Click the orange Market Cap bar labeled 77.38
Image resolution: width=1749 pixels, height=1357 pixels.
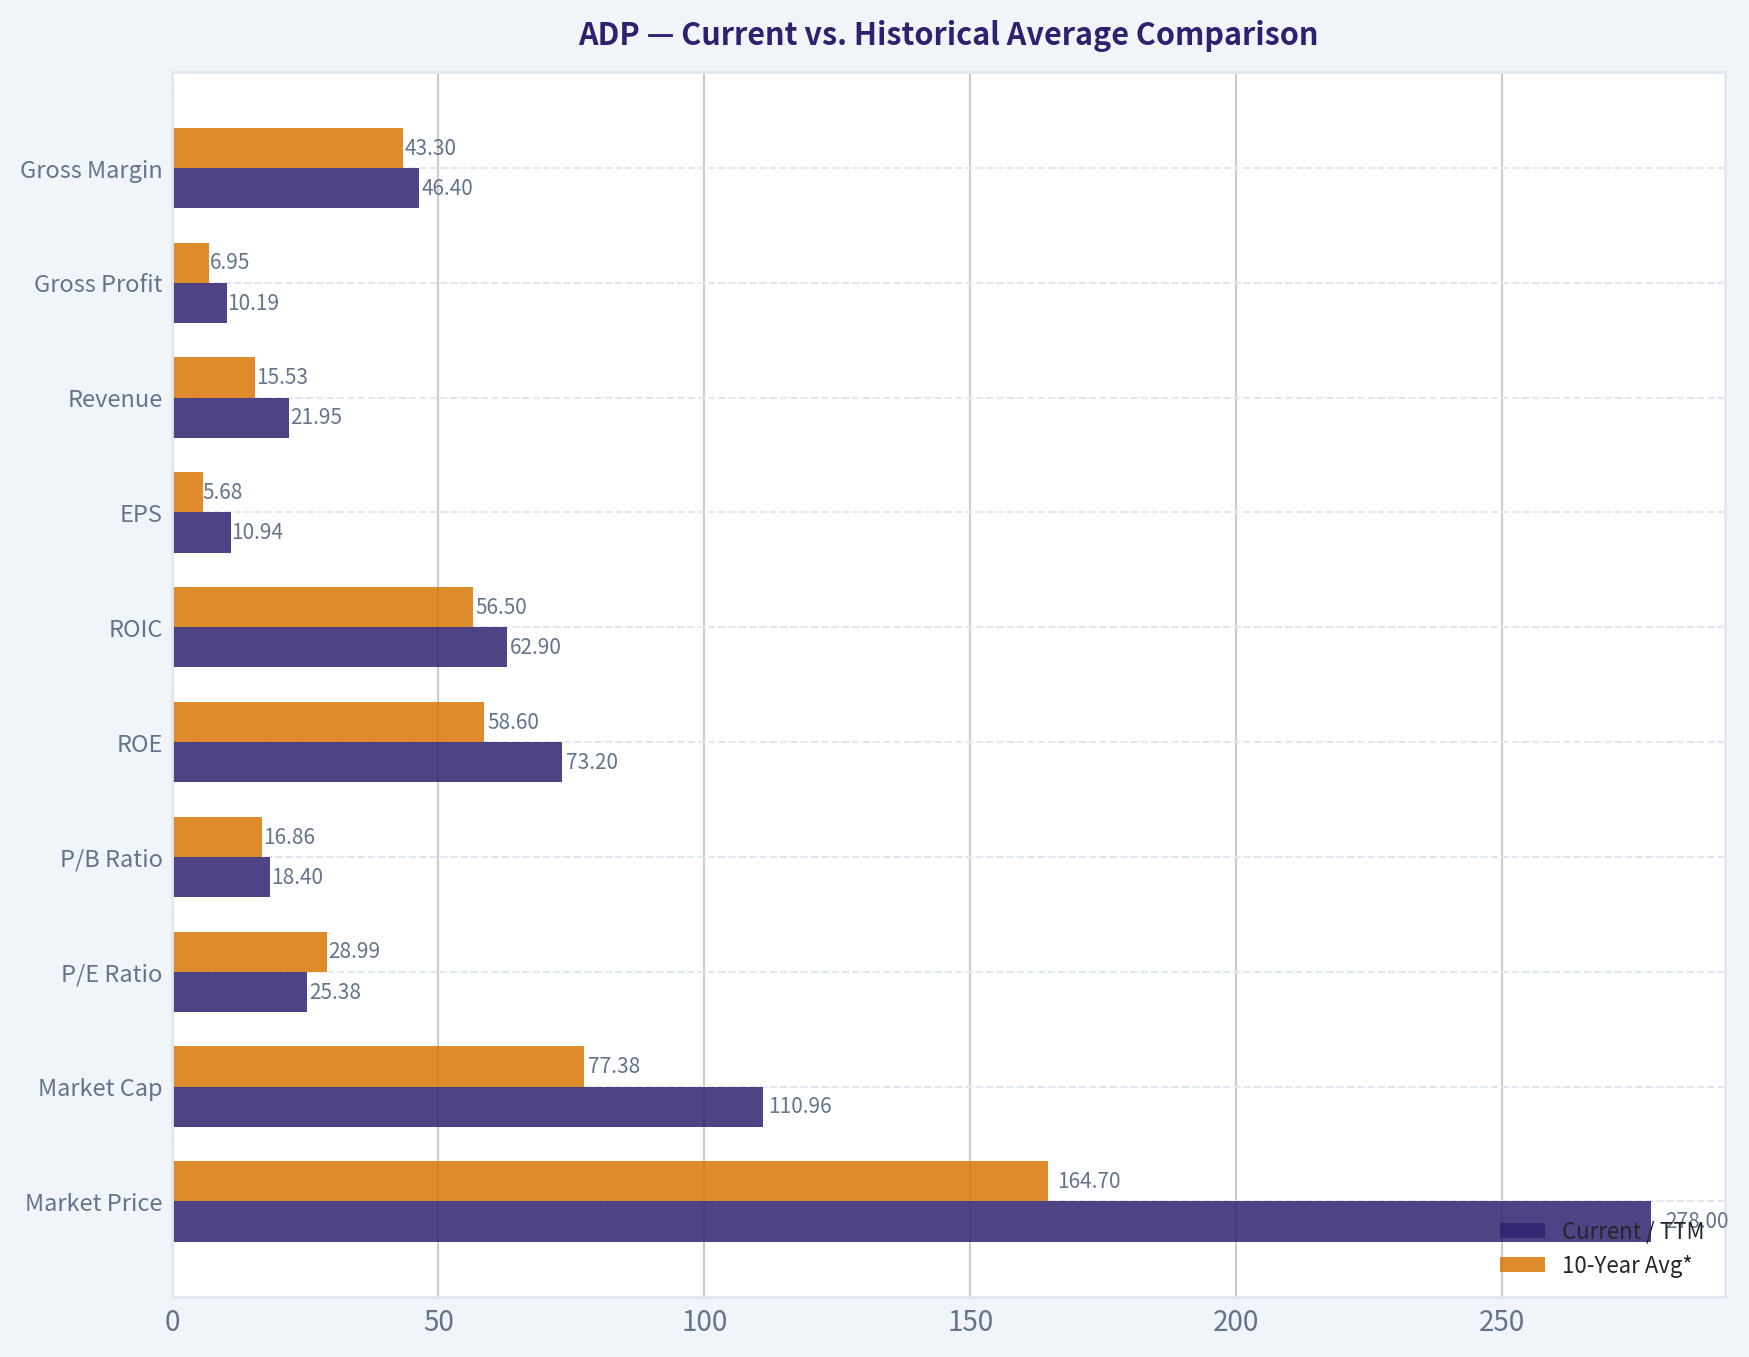tap(379, 1067)
